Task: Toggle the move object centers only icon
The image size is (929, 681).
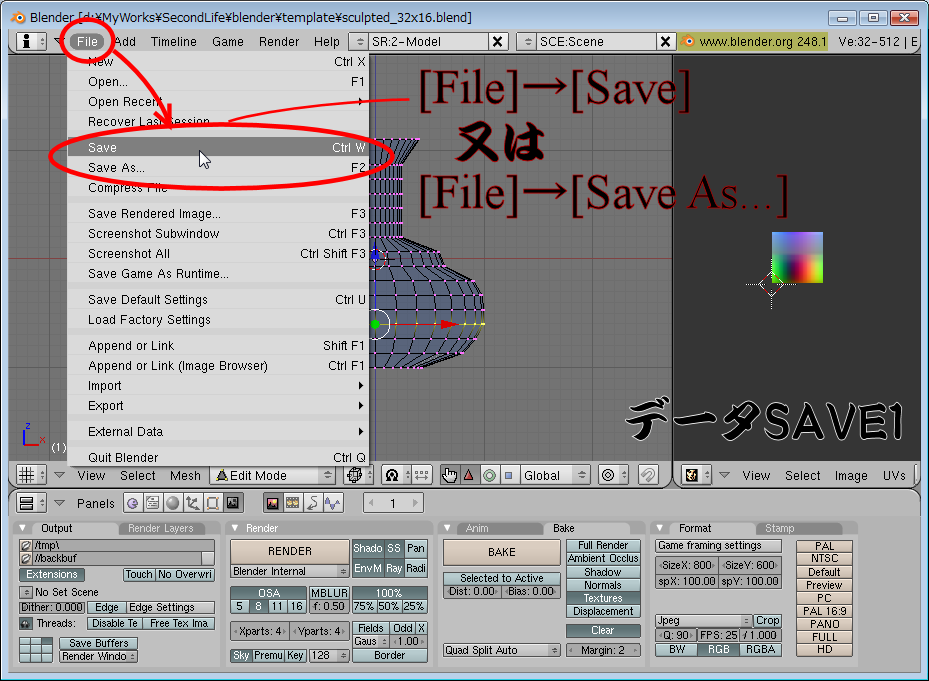Action: (421, 475)
